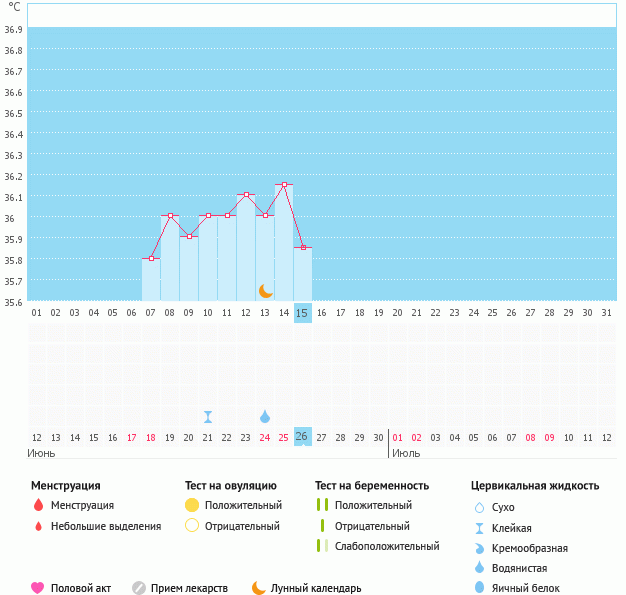Click the sticky fluid hourglass icon in grid
Screen dimensions: 626x595
coord(208,417)
